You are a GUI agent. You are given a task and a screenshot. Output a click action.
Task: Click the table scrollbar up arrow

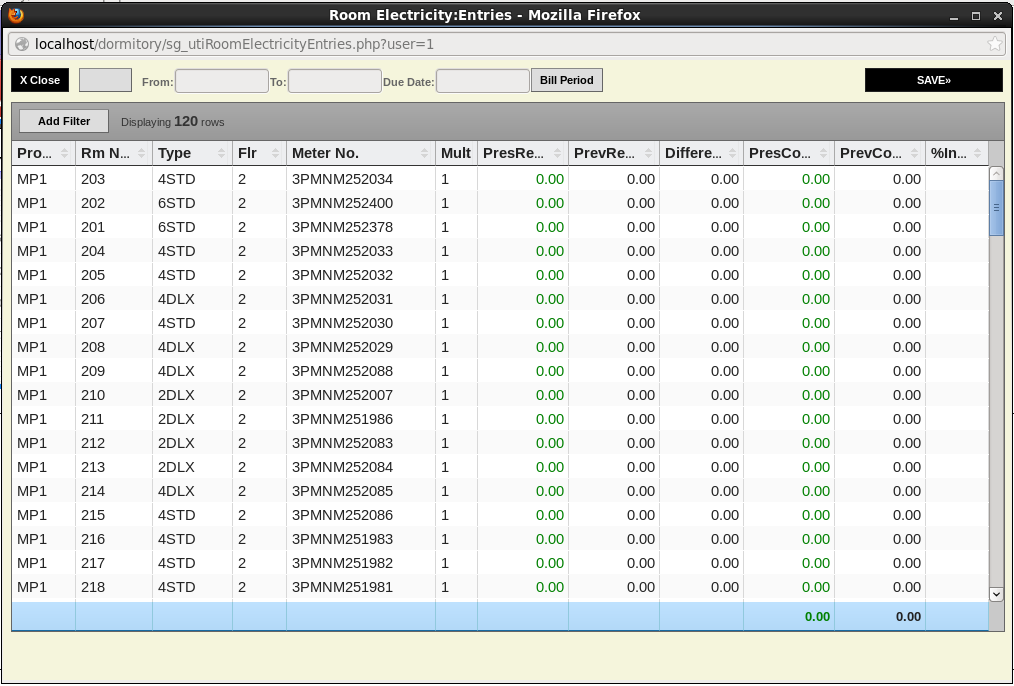[x=995, y=174]
